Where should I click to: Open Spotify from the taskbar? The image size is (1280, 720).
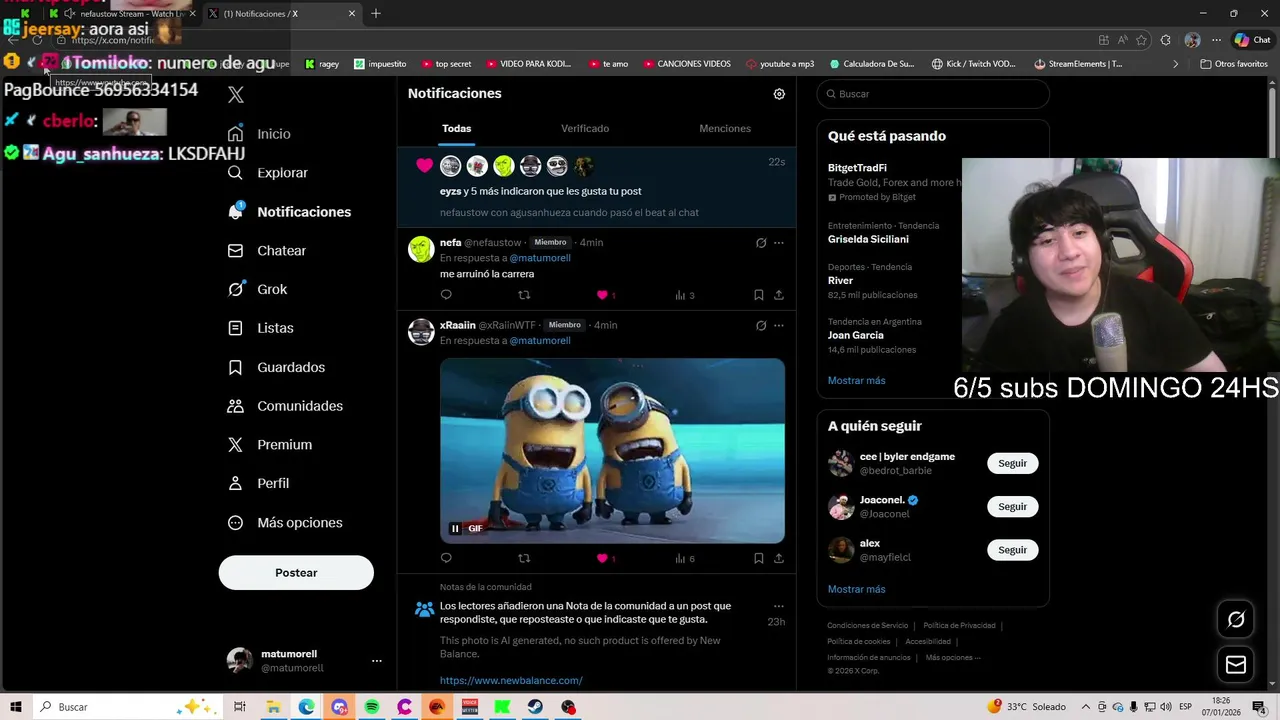click(x=372, y=707)
